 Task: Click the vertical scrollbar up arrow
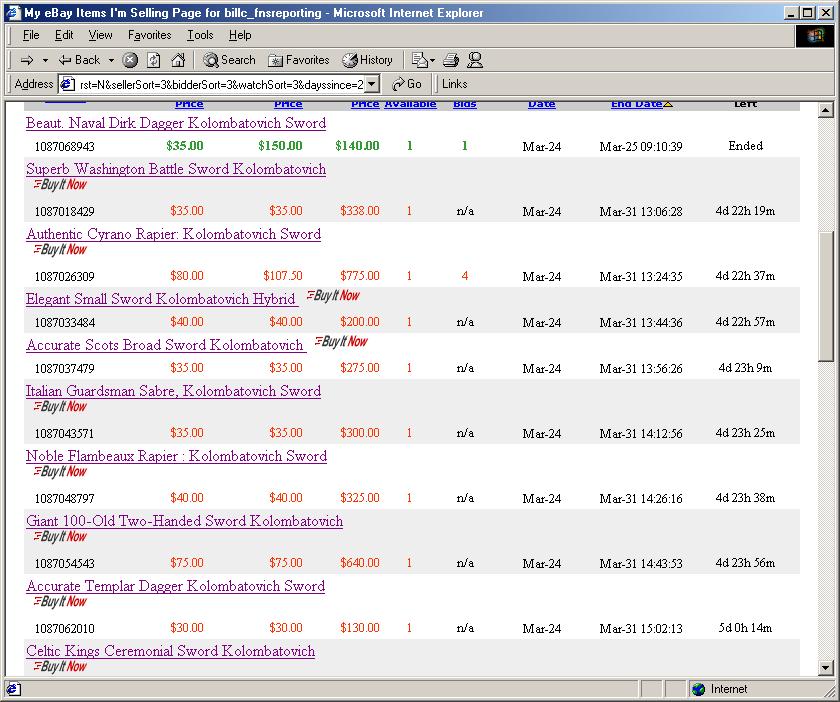click(x=826, y=110)
